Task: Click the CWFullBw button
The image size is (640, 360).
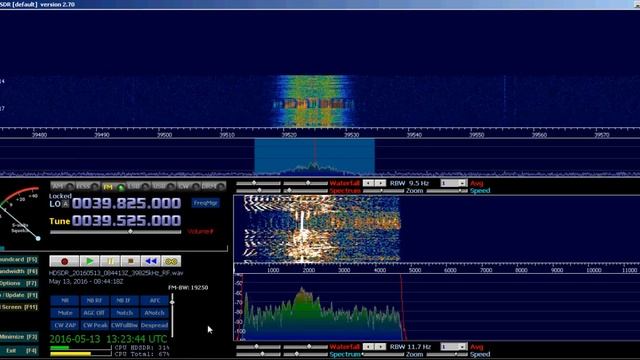Action: pos(124,325)
